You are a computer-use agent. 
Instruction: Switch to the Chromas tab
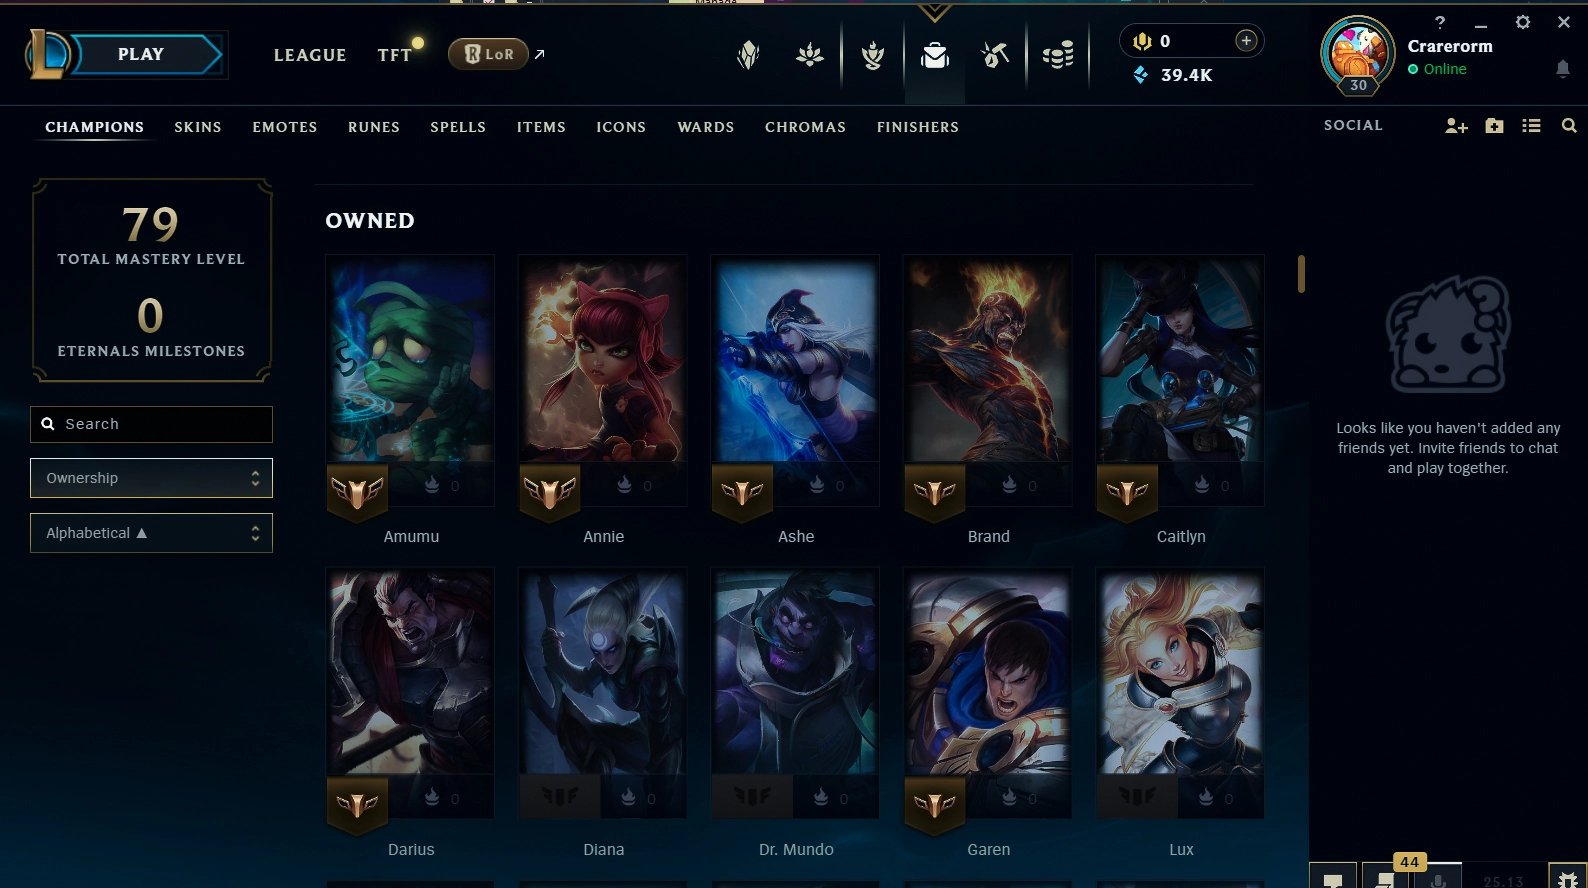(x=805, y=127)
